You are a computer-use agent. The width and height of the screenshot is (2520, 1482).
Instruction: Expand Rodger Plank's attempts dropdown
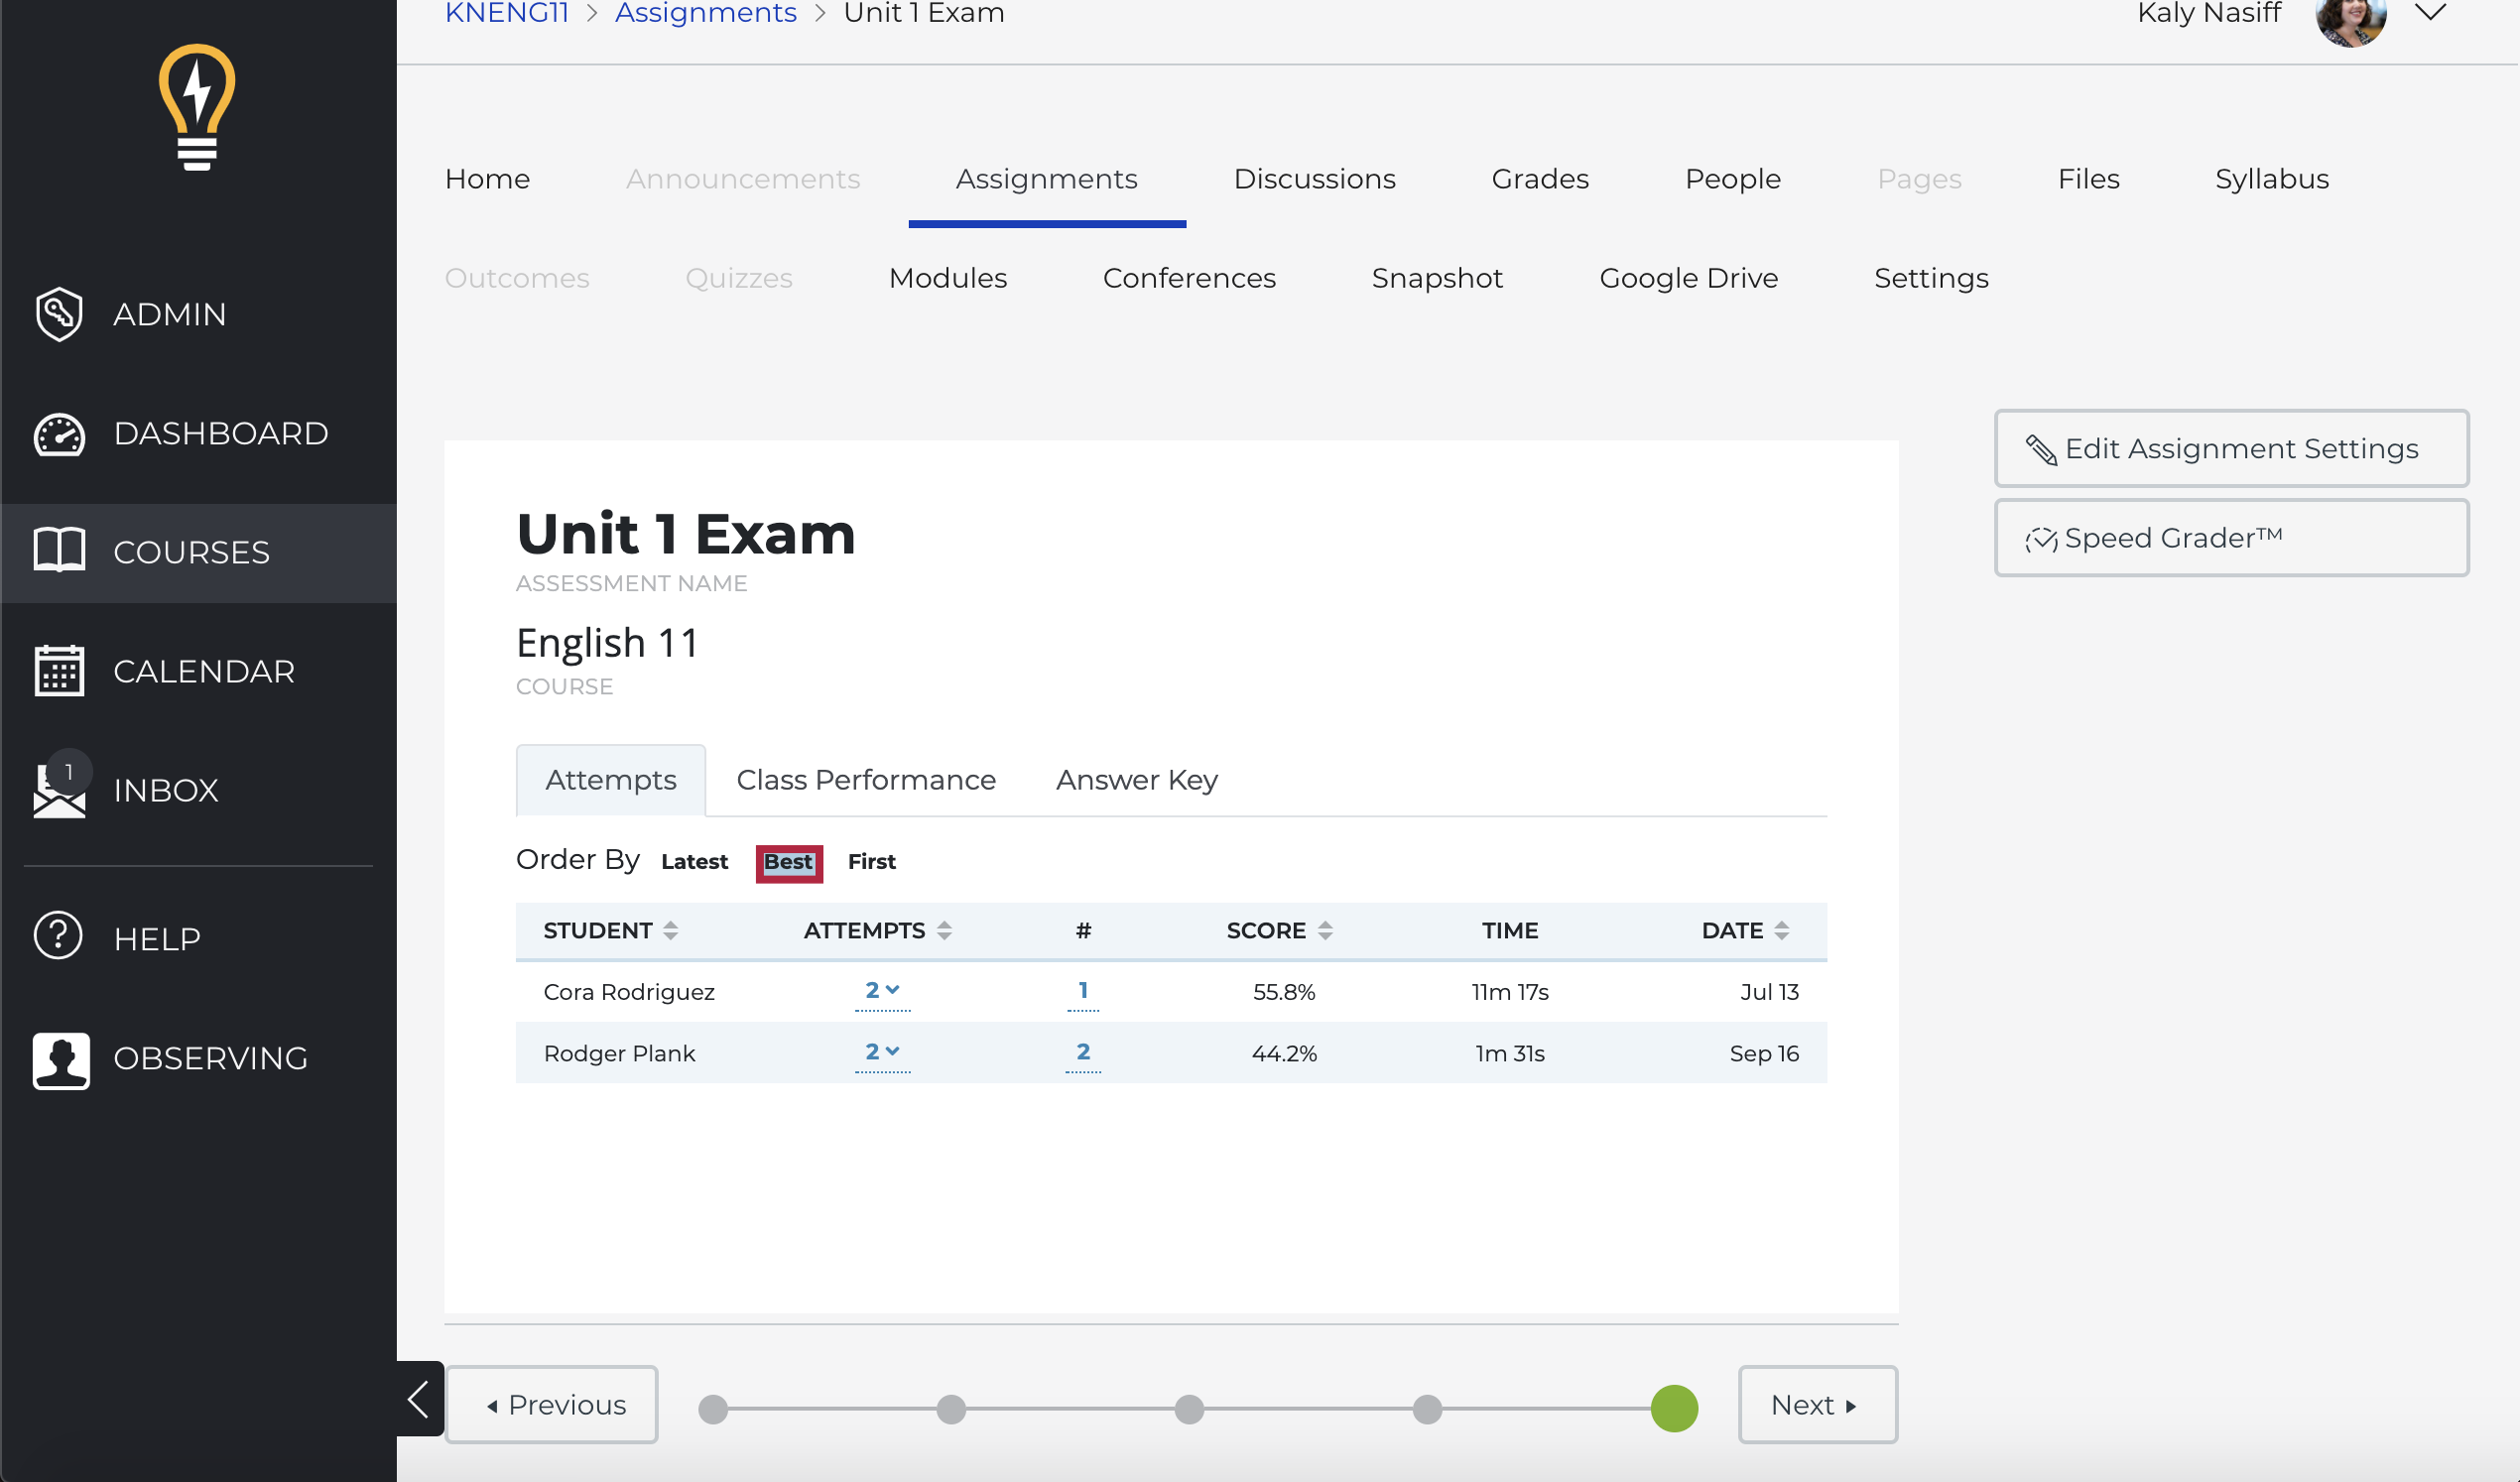(x=882, y=1052)
